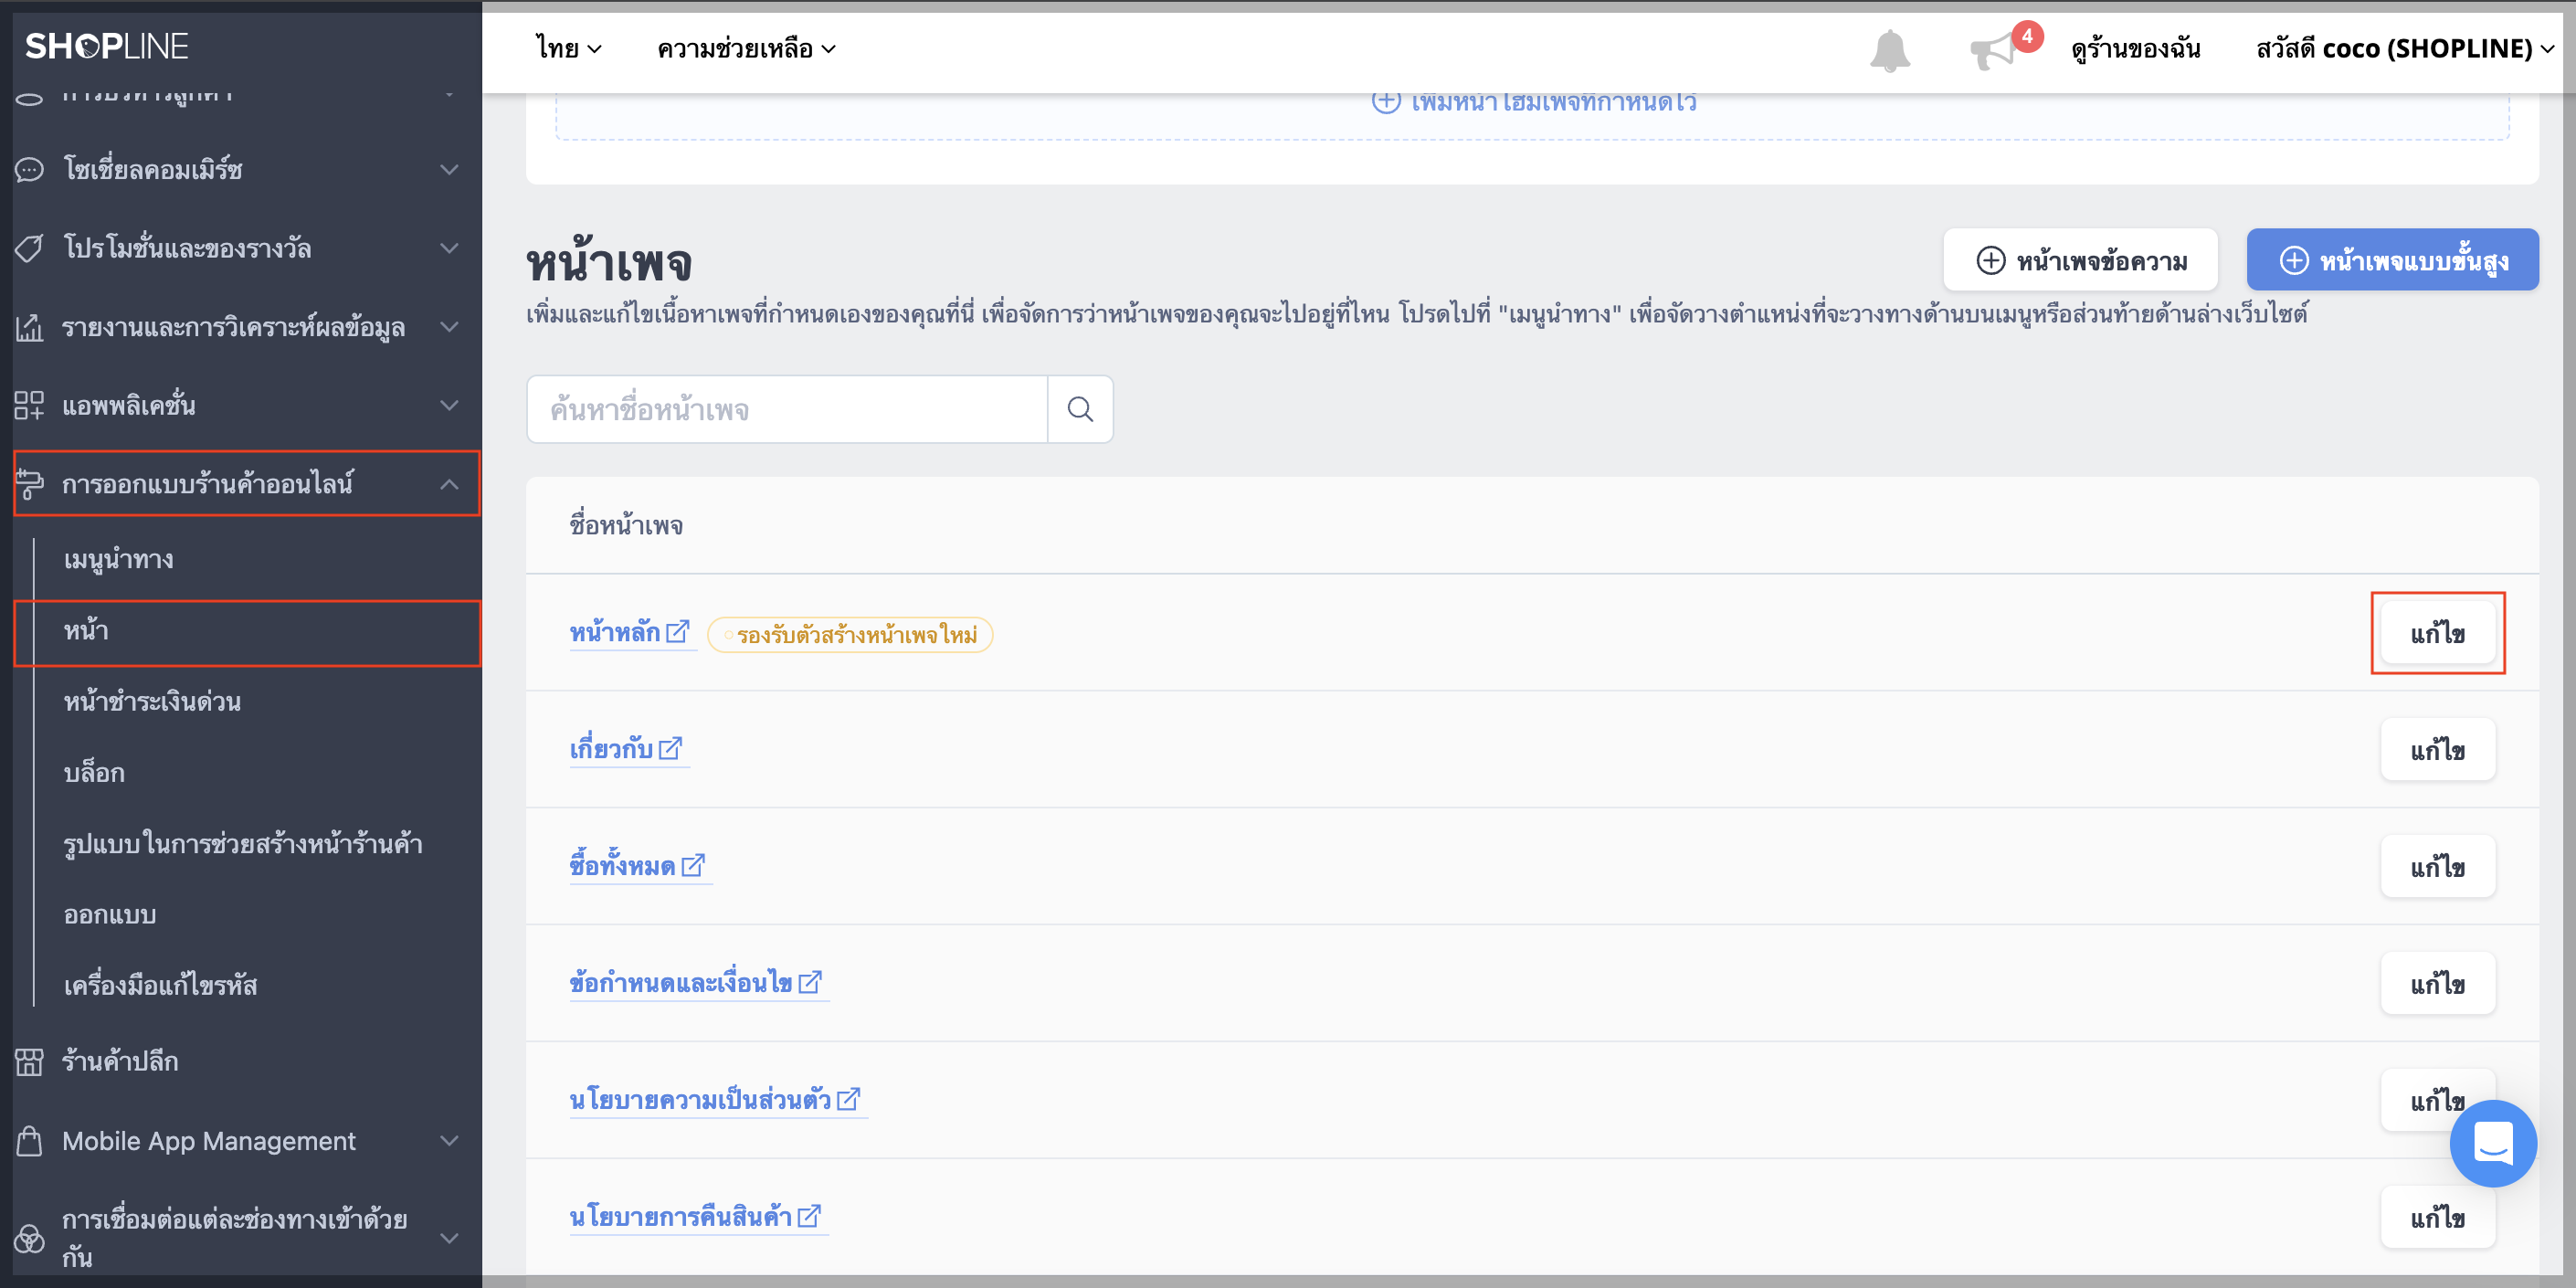Click the channel integration circles icon
Viewport: 2576px width, 1288px height.
[29, 1238]
